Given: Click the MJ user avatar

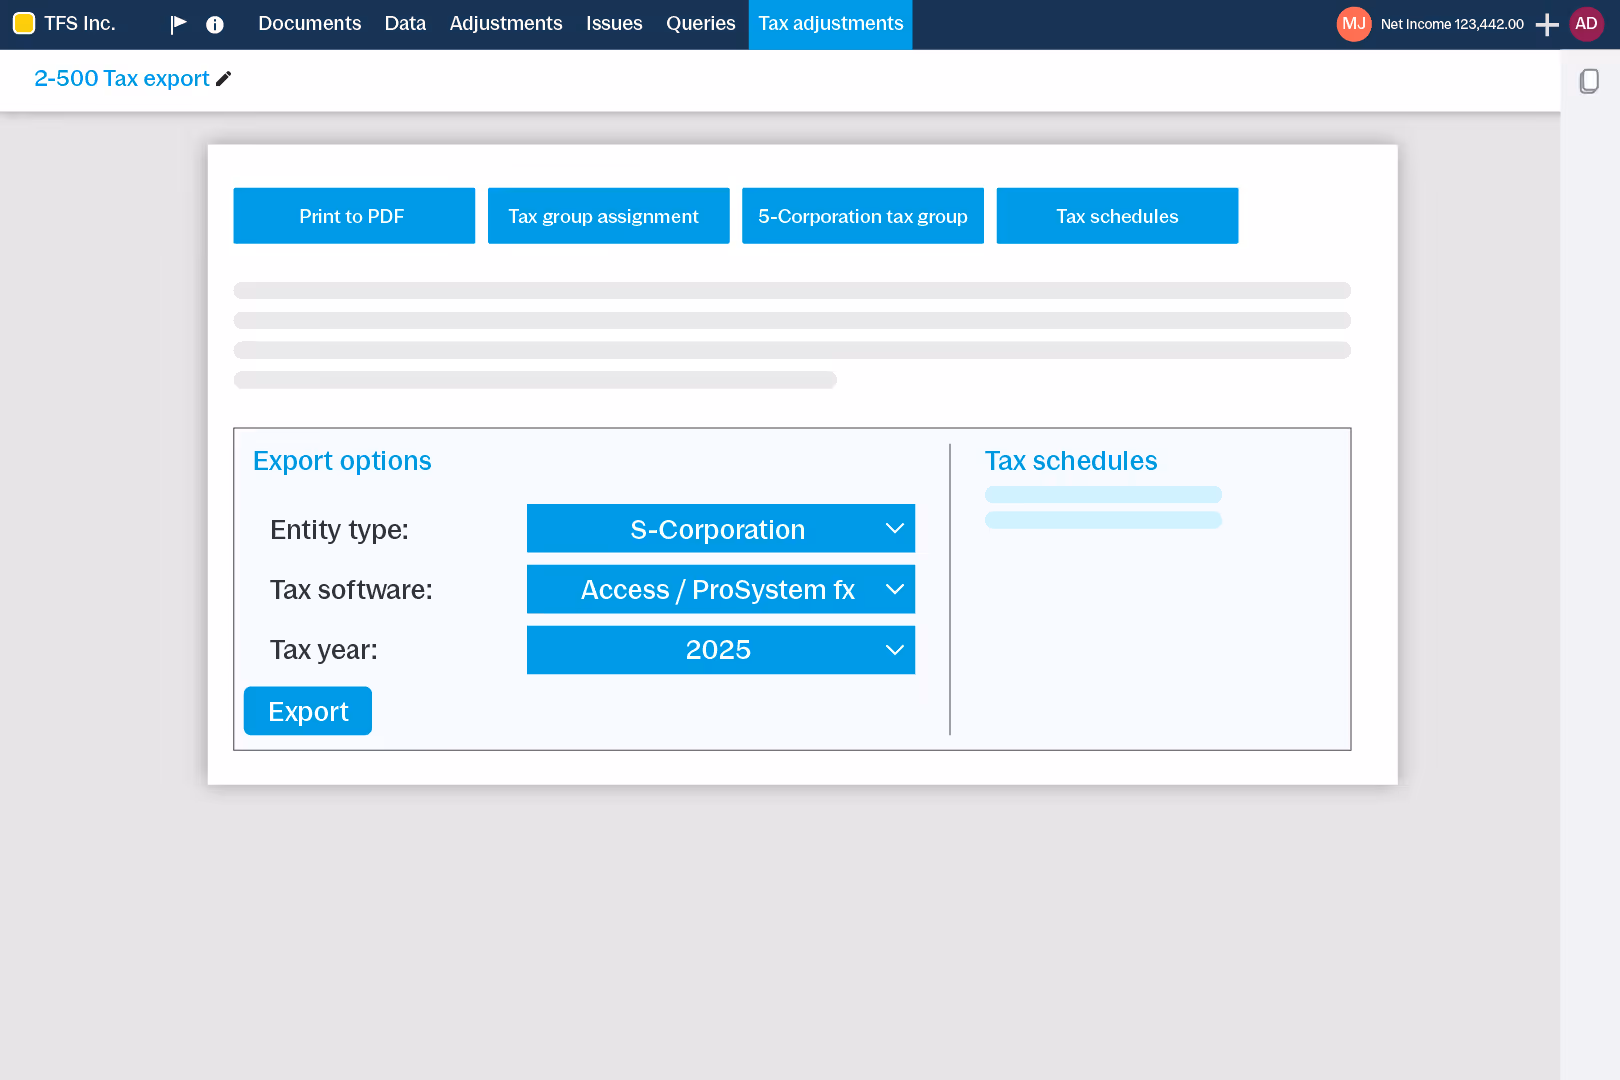Looking at the screenshot, I should [x=1353, y=23].
